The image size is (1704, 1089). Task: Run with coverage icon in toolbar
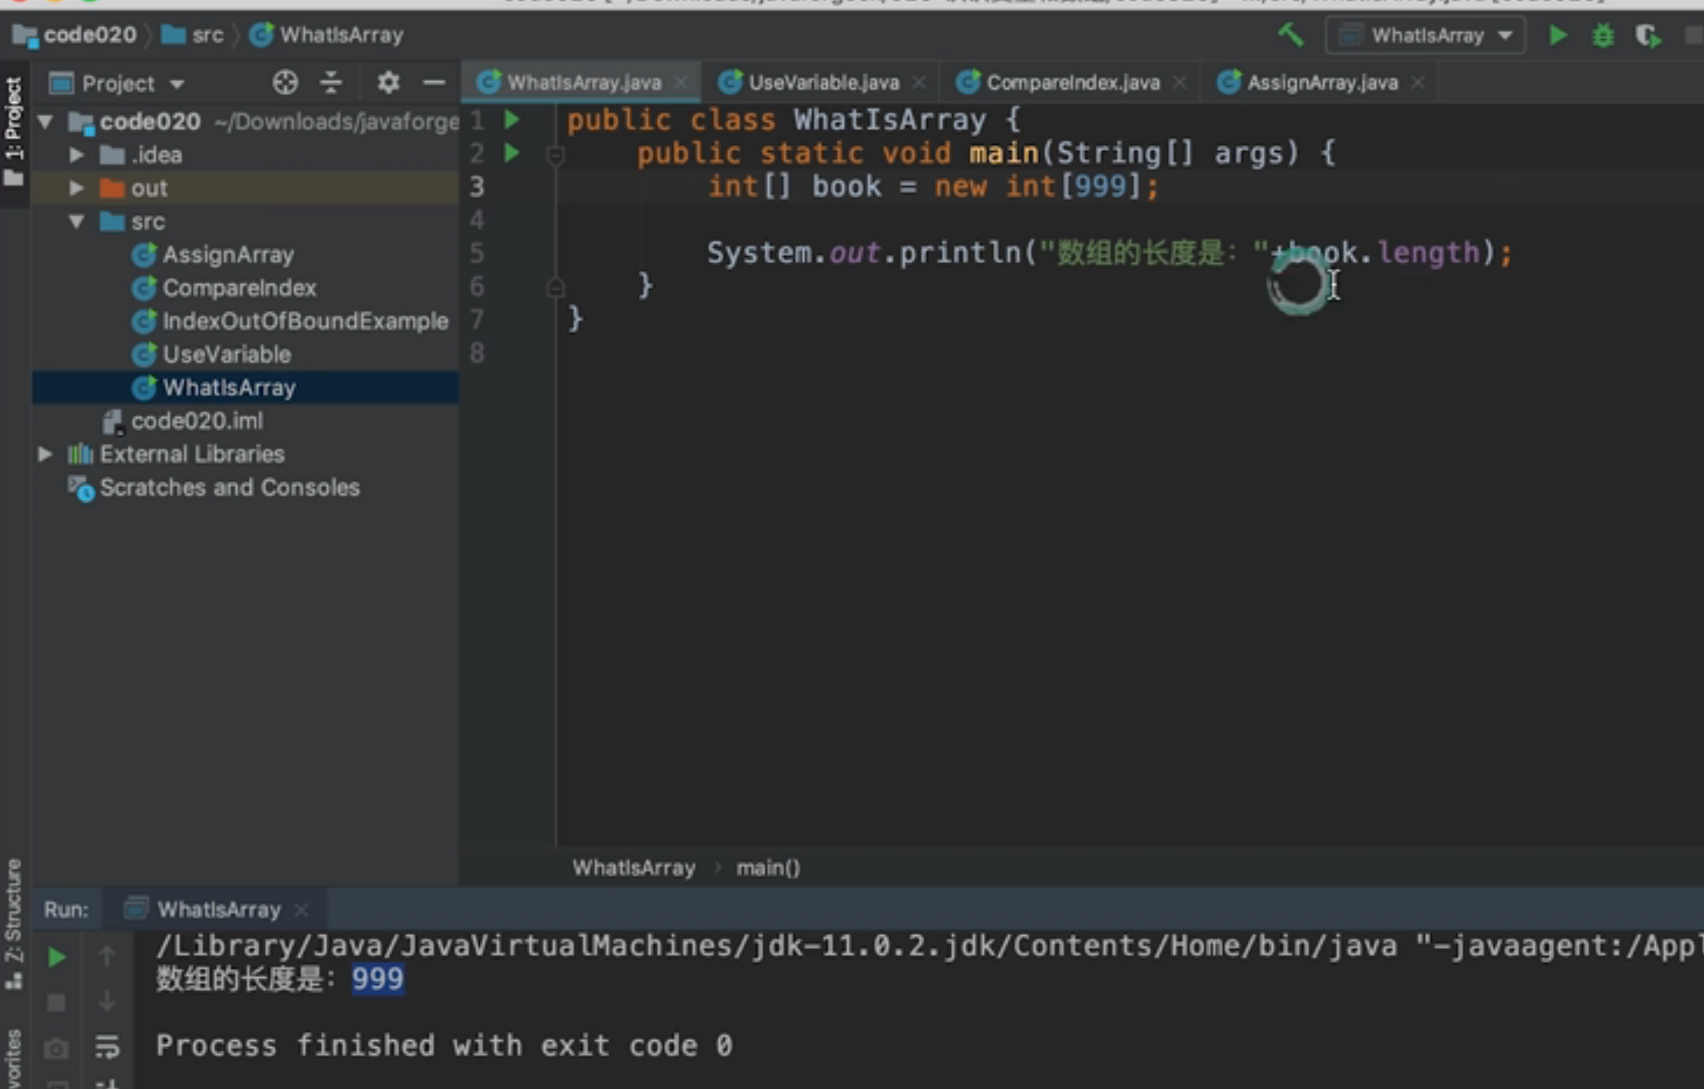[1648, 35]
